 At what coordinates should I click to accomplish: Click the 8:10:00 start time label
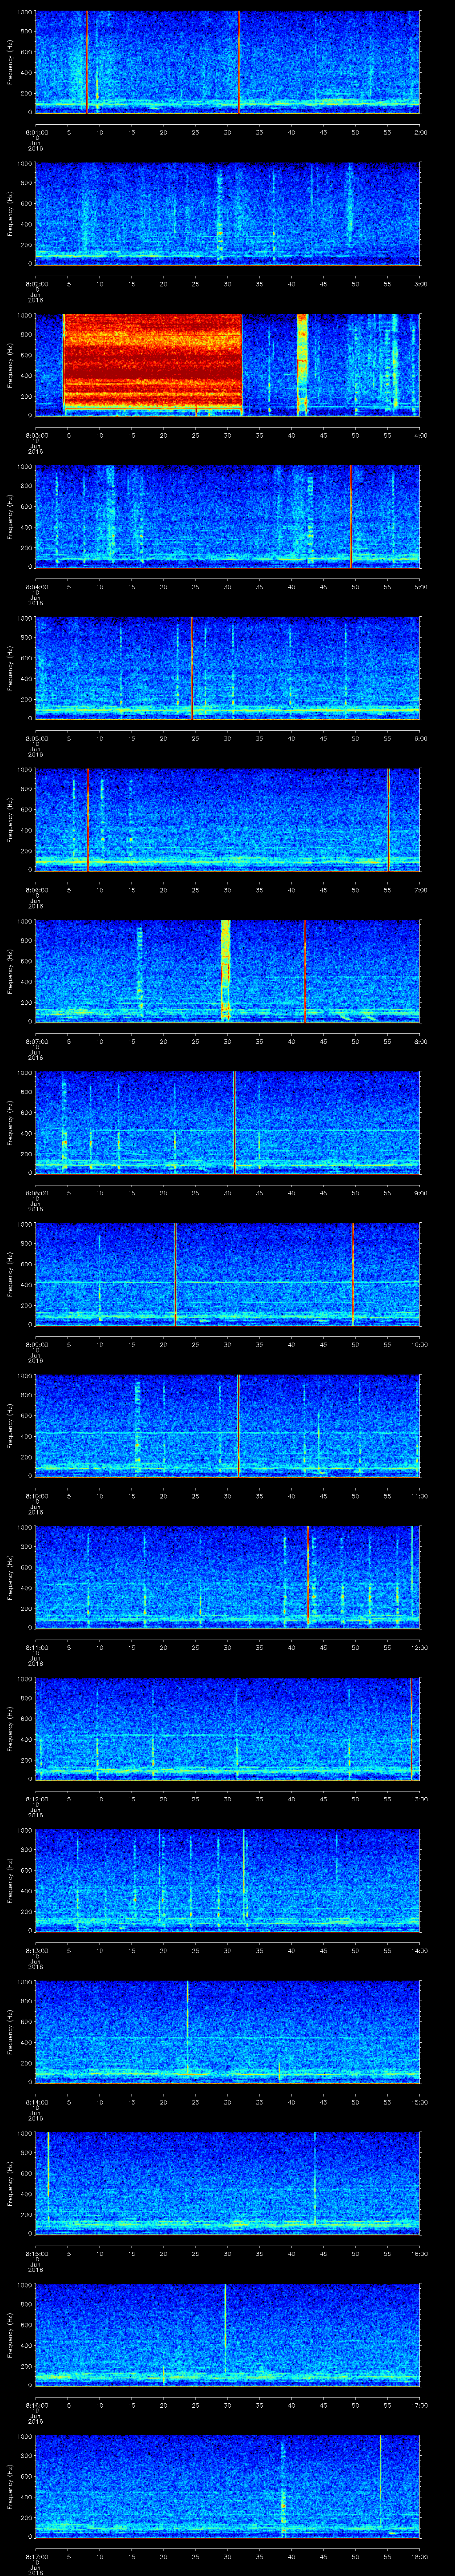pyautogui.click(x=36, y=1496)
